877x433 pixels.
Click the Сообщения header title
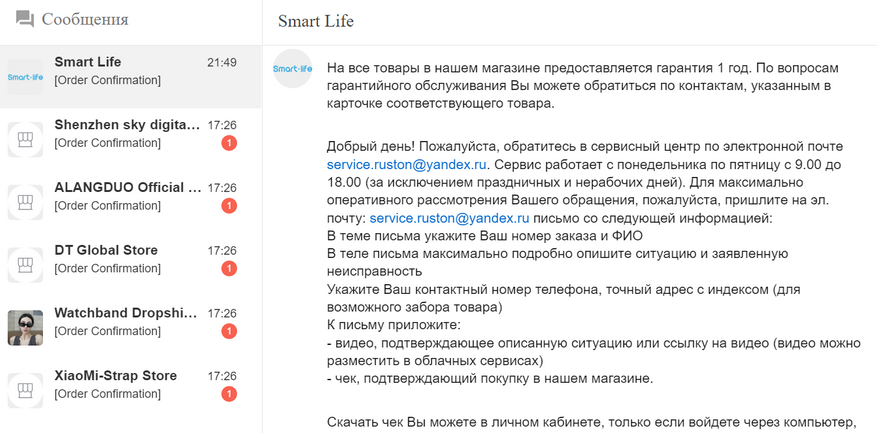coord(85,20)
